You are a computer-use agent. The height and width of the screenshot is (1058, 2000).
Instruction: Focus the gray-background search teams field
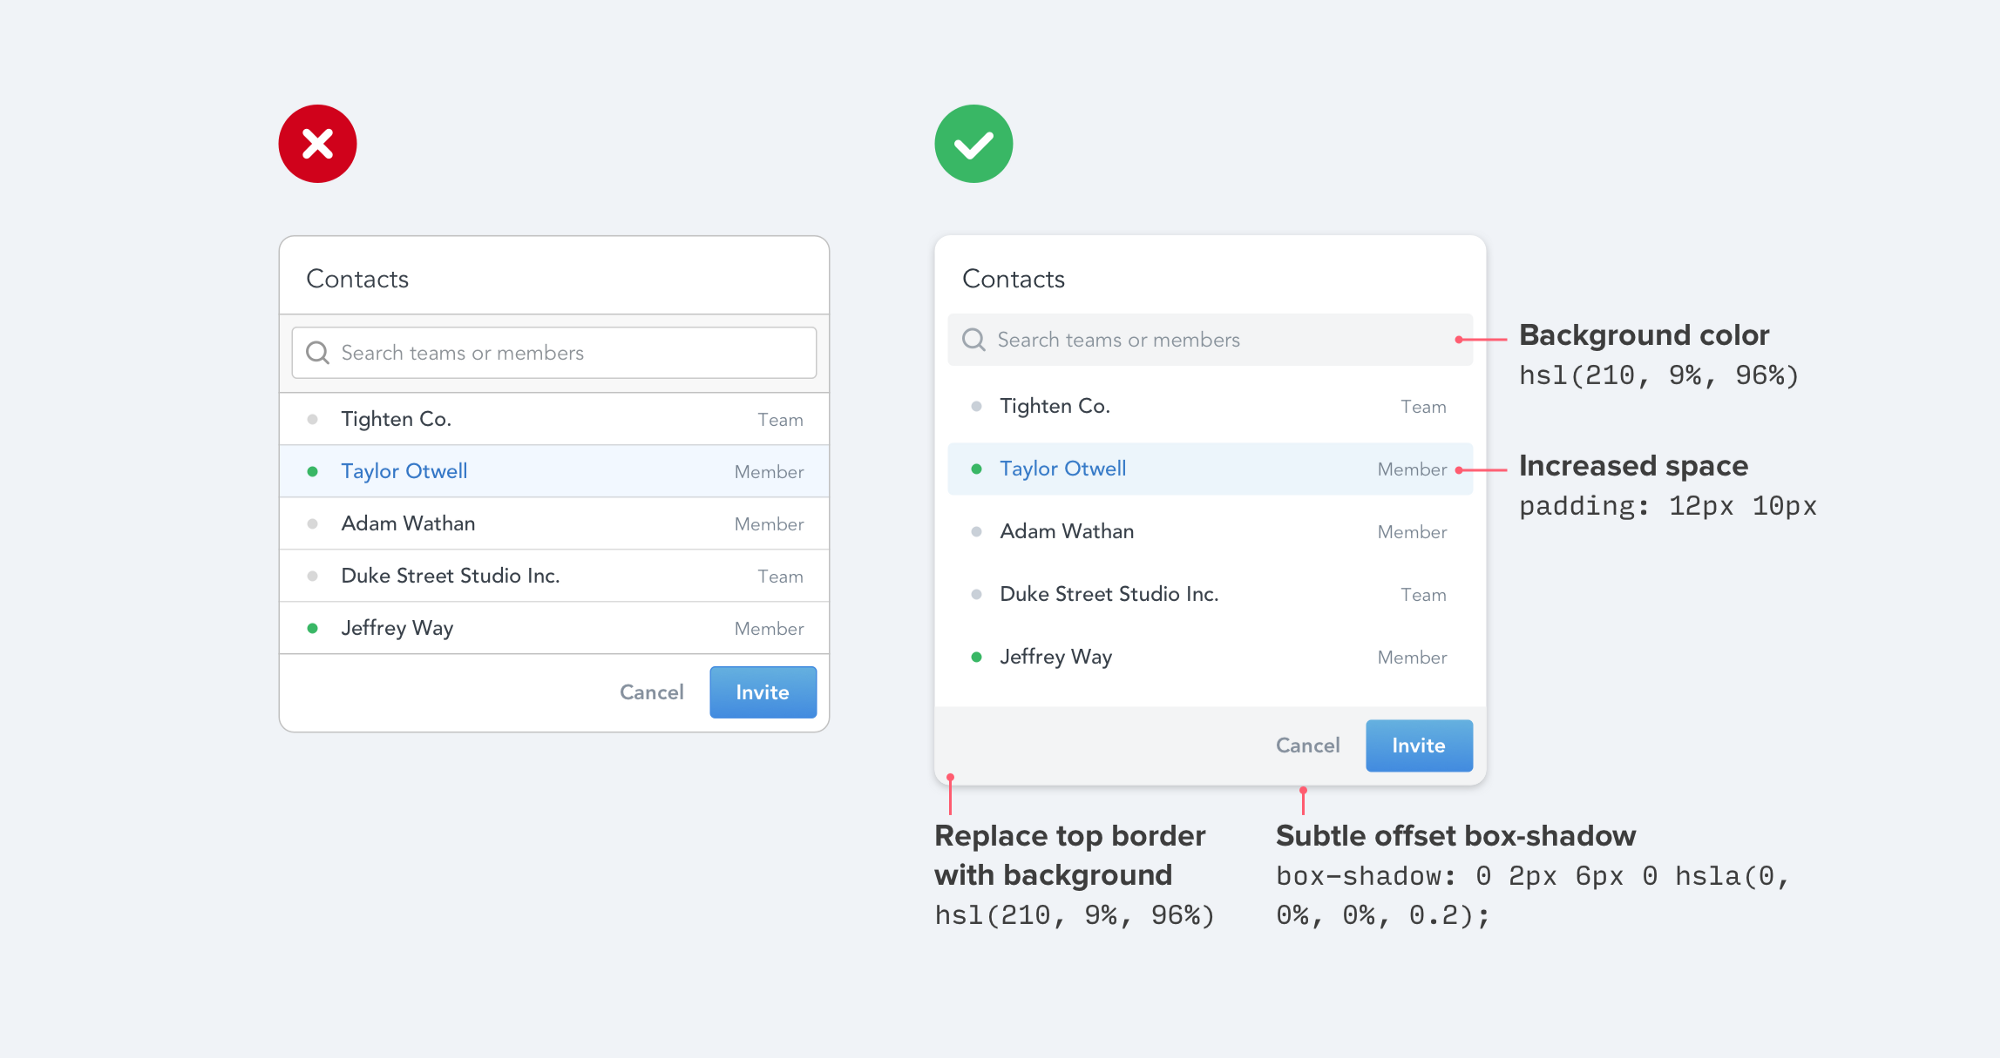click(1210, 340)
